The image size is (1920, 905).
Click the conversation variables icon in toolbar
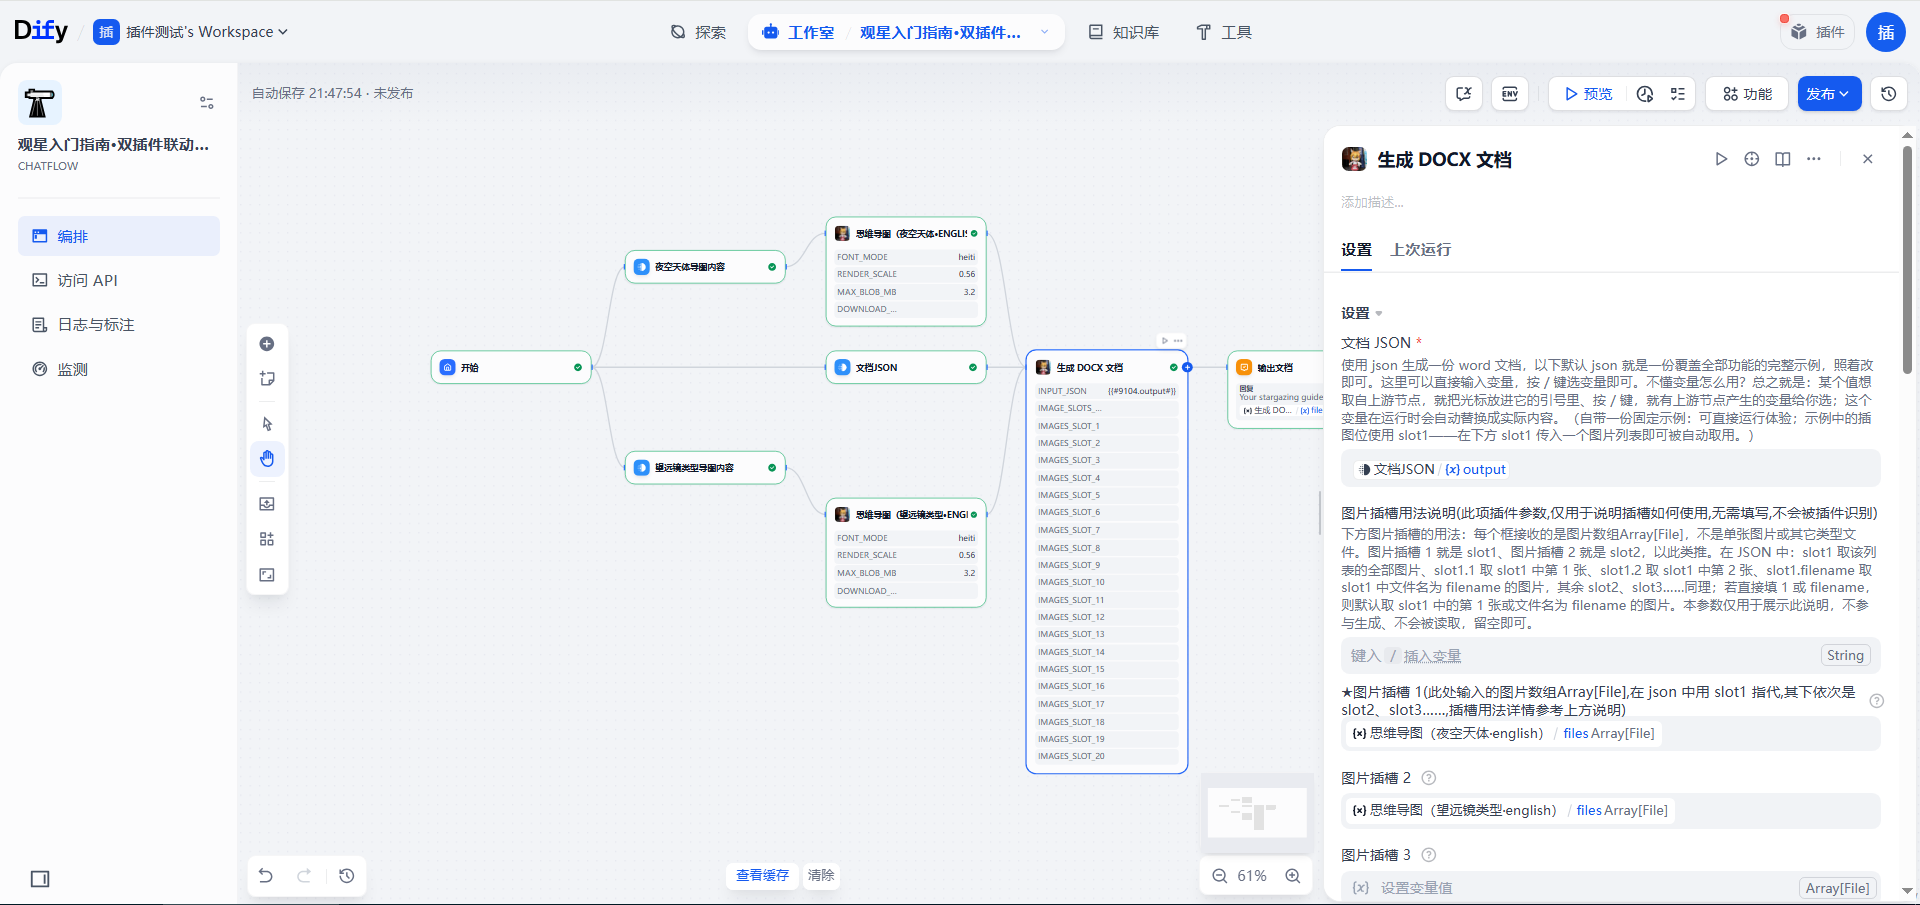1464,94
